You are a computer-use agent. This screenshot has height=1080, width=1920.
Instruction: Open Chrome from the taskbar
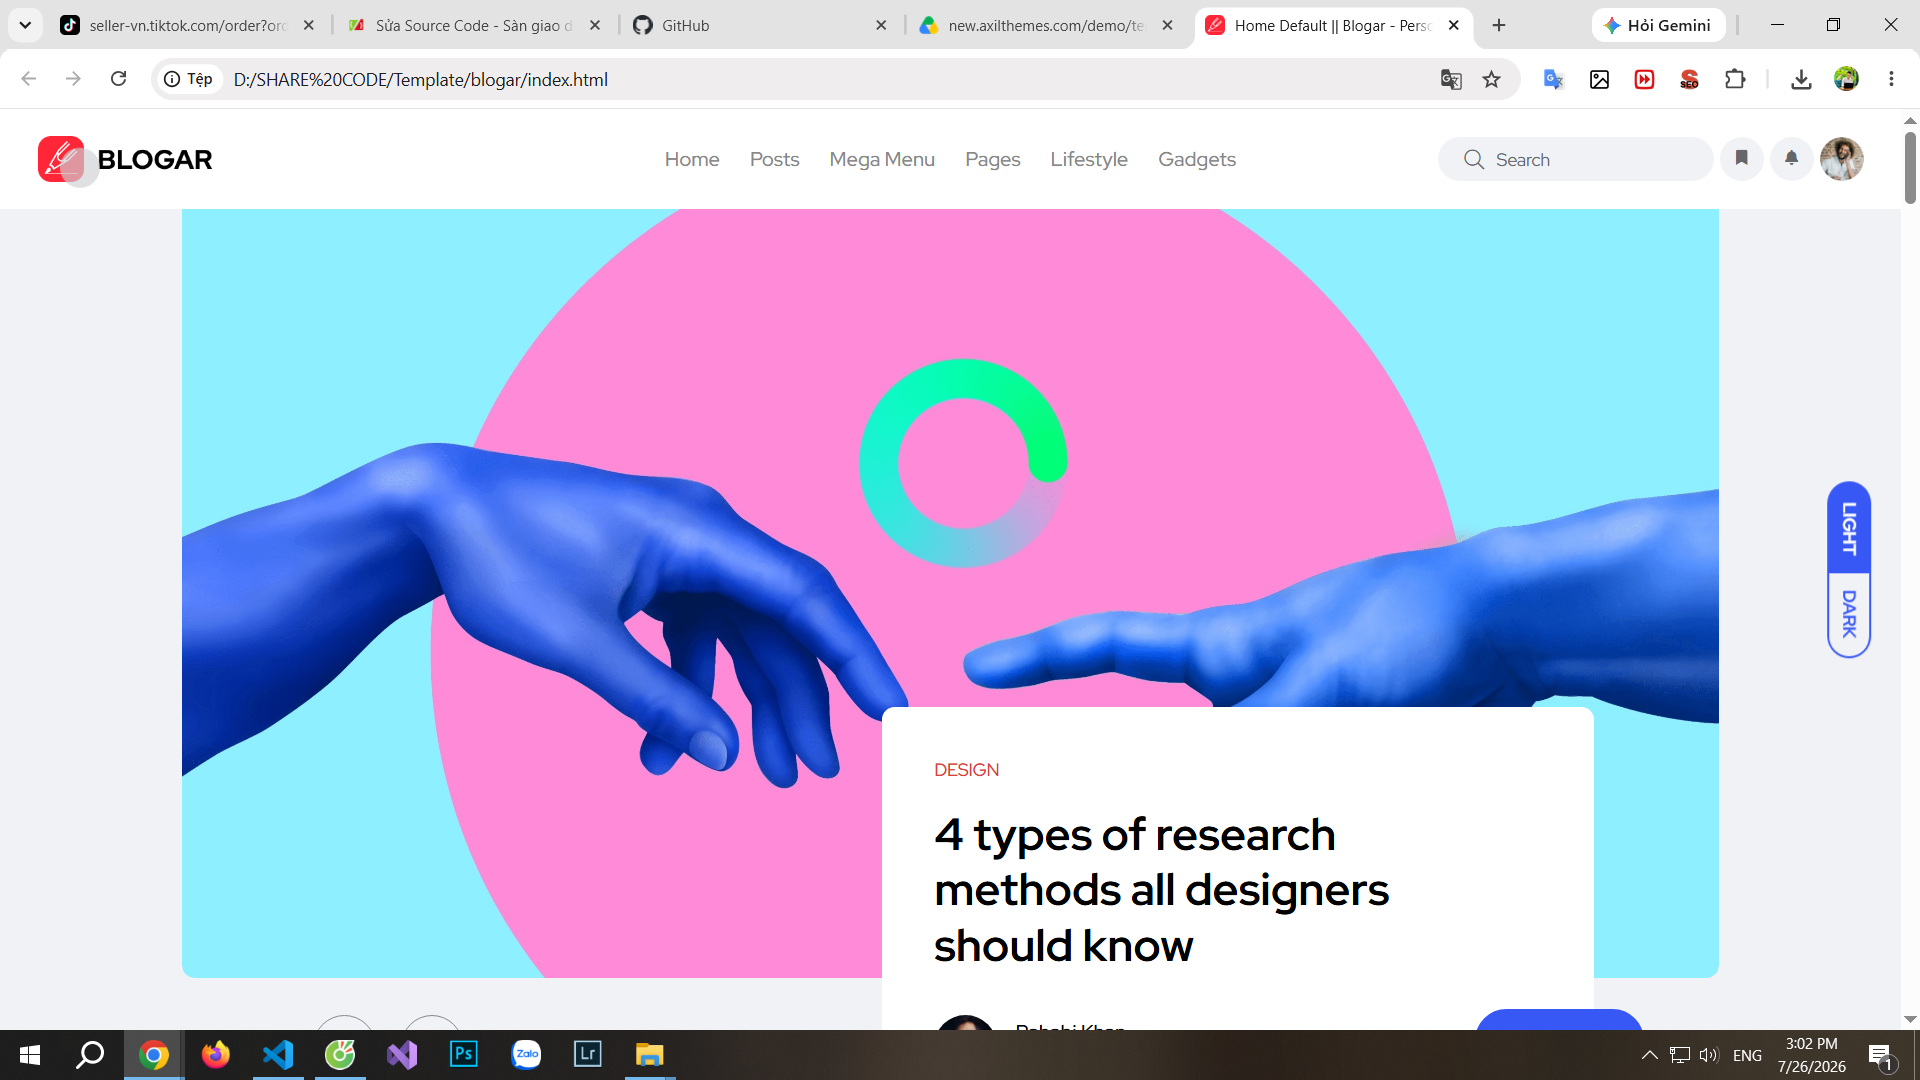click(x=154, y=1055)
